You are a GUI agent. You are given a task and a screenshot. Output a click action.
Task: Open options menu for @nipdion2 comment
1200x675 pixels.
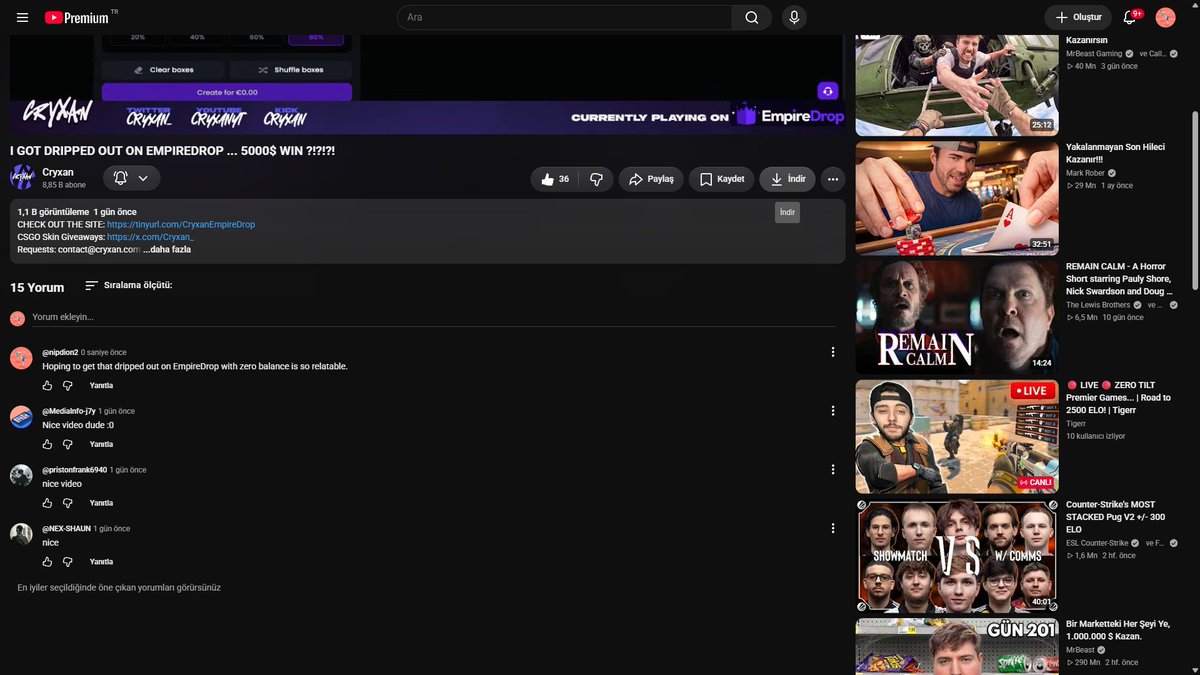833,352
